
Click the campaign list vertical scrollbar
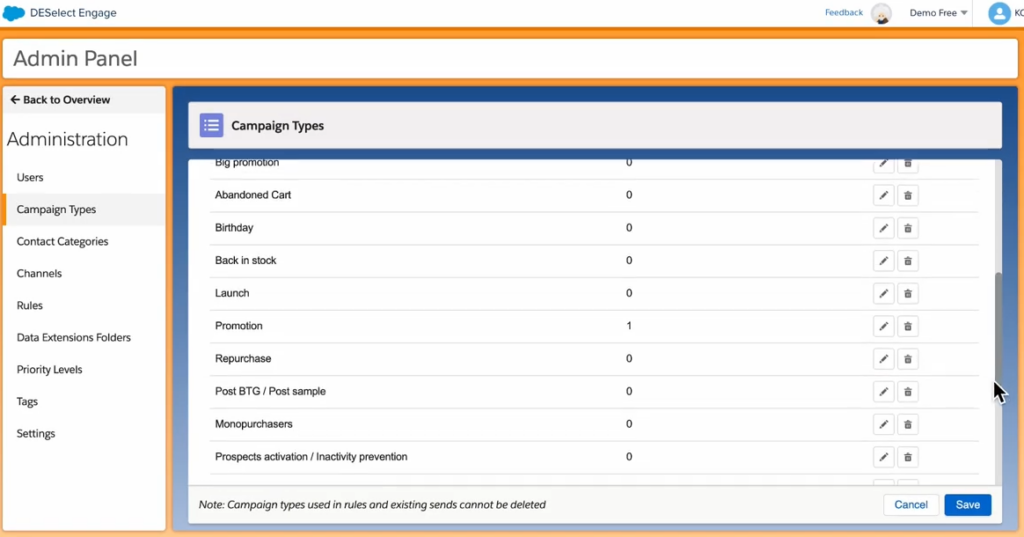pyautogui.click(x=995, y=330)
